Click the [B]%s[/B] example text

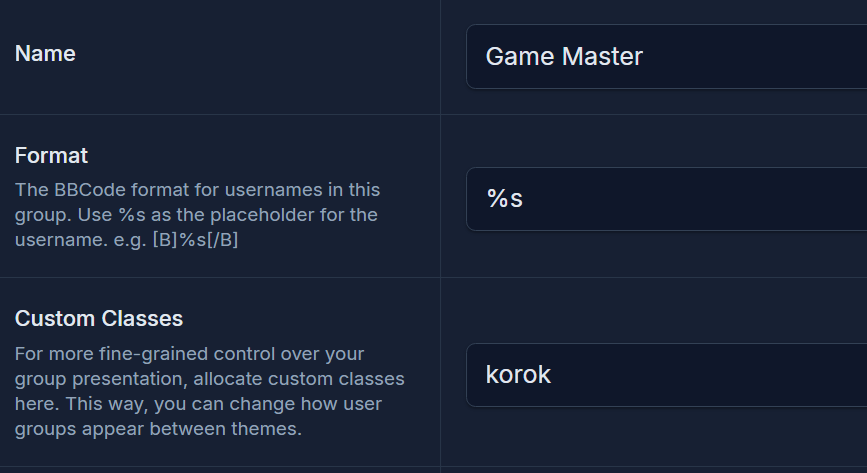(x=195, y=240)
